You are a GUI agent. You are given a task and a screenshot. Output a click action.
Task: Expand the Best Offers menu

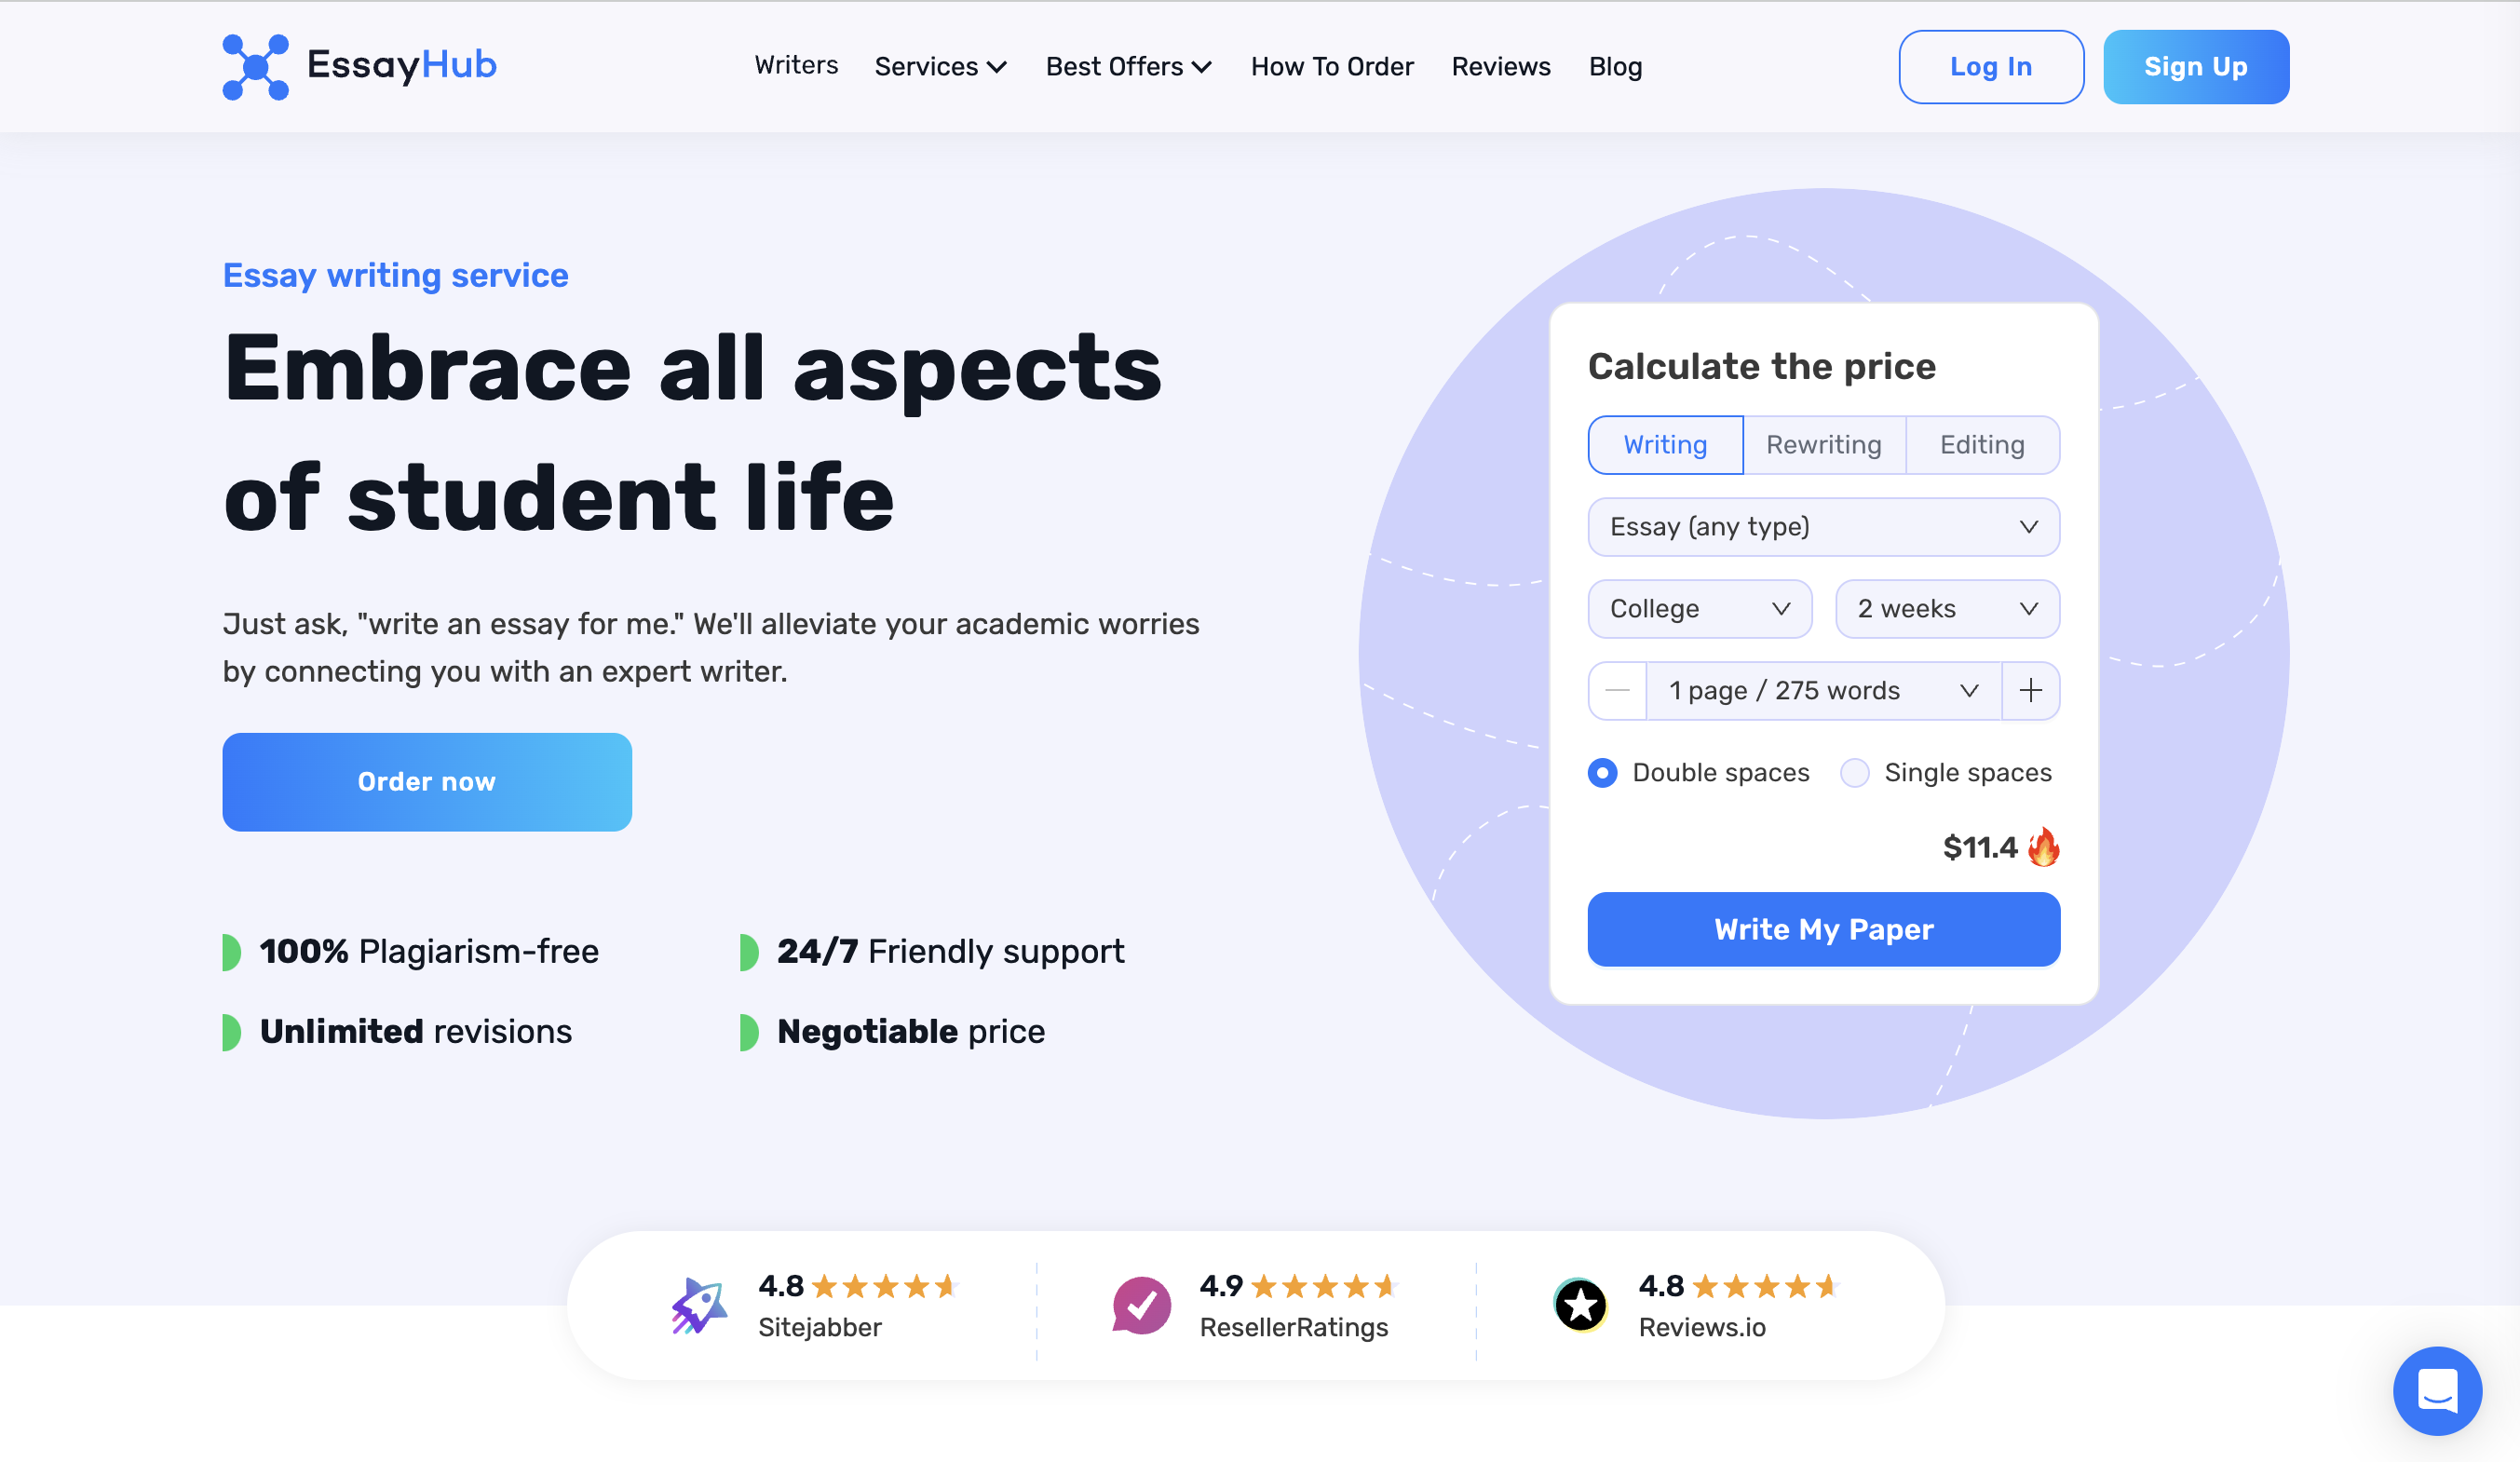click(1128, 67)
